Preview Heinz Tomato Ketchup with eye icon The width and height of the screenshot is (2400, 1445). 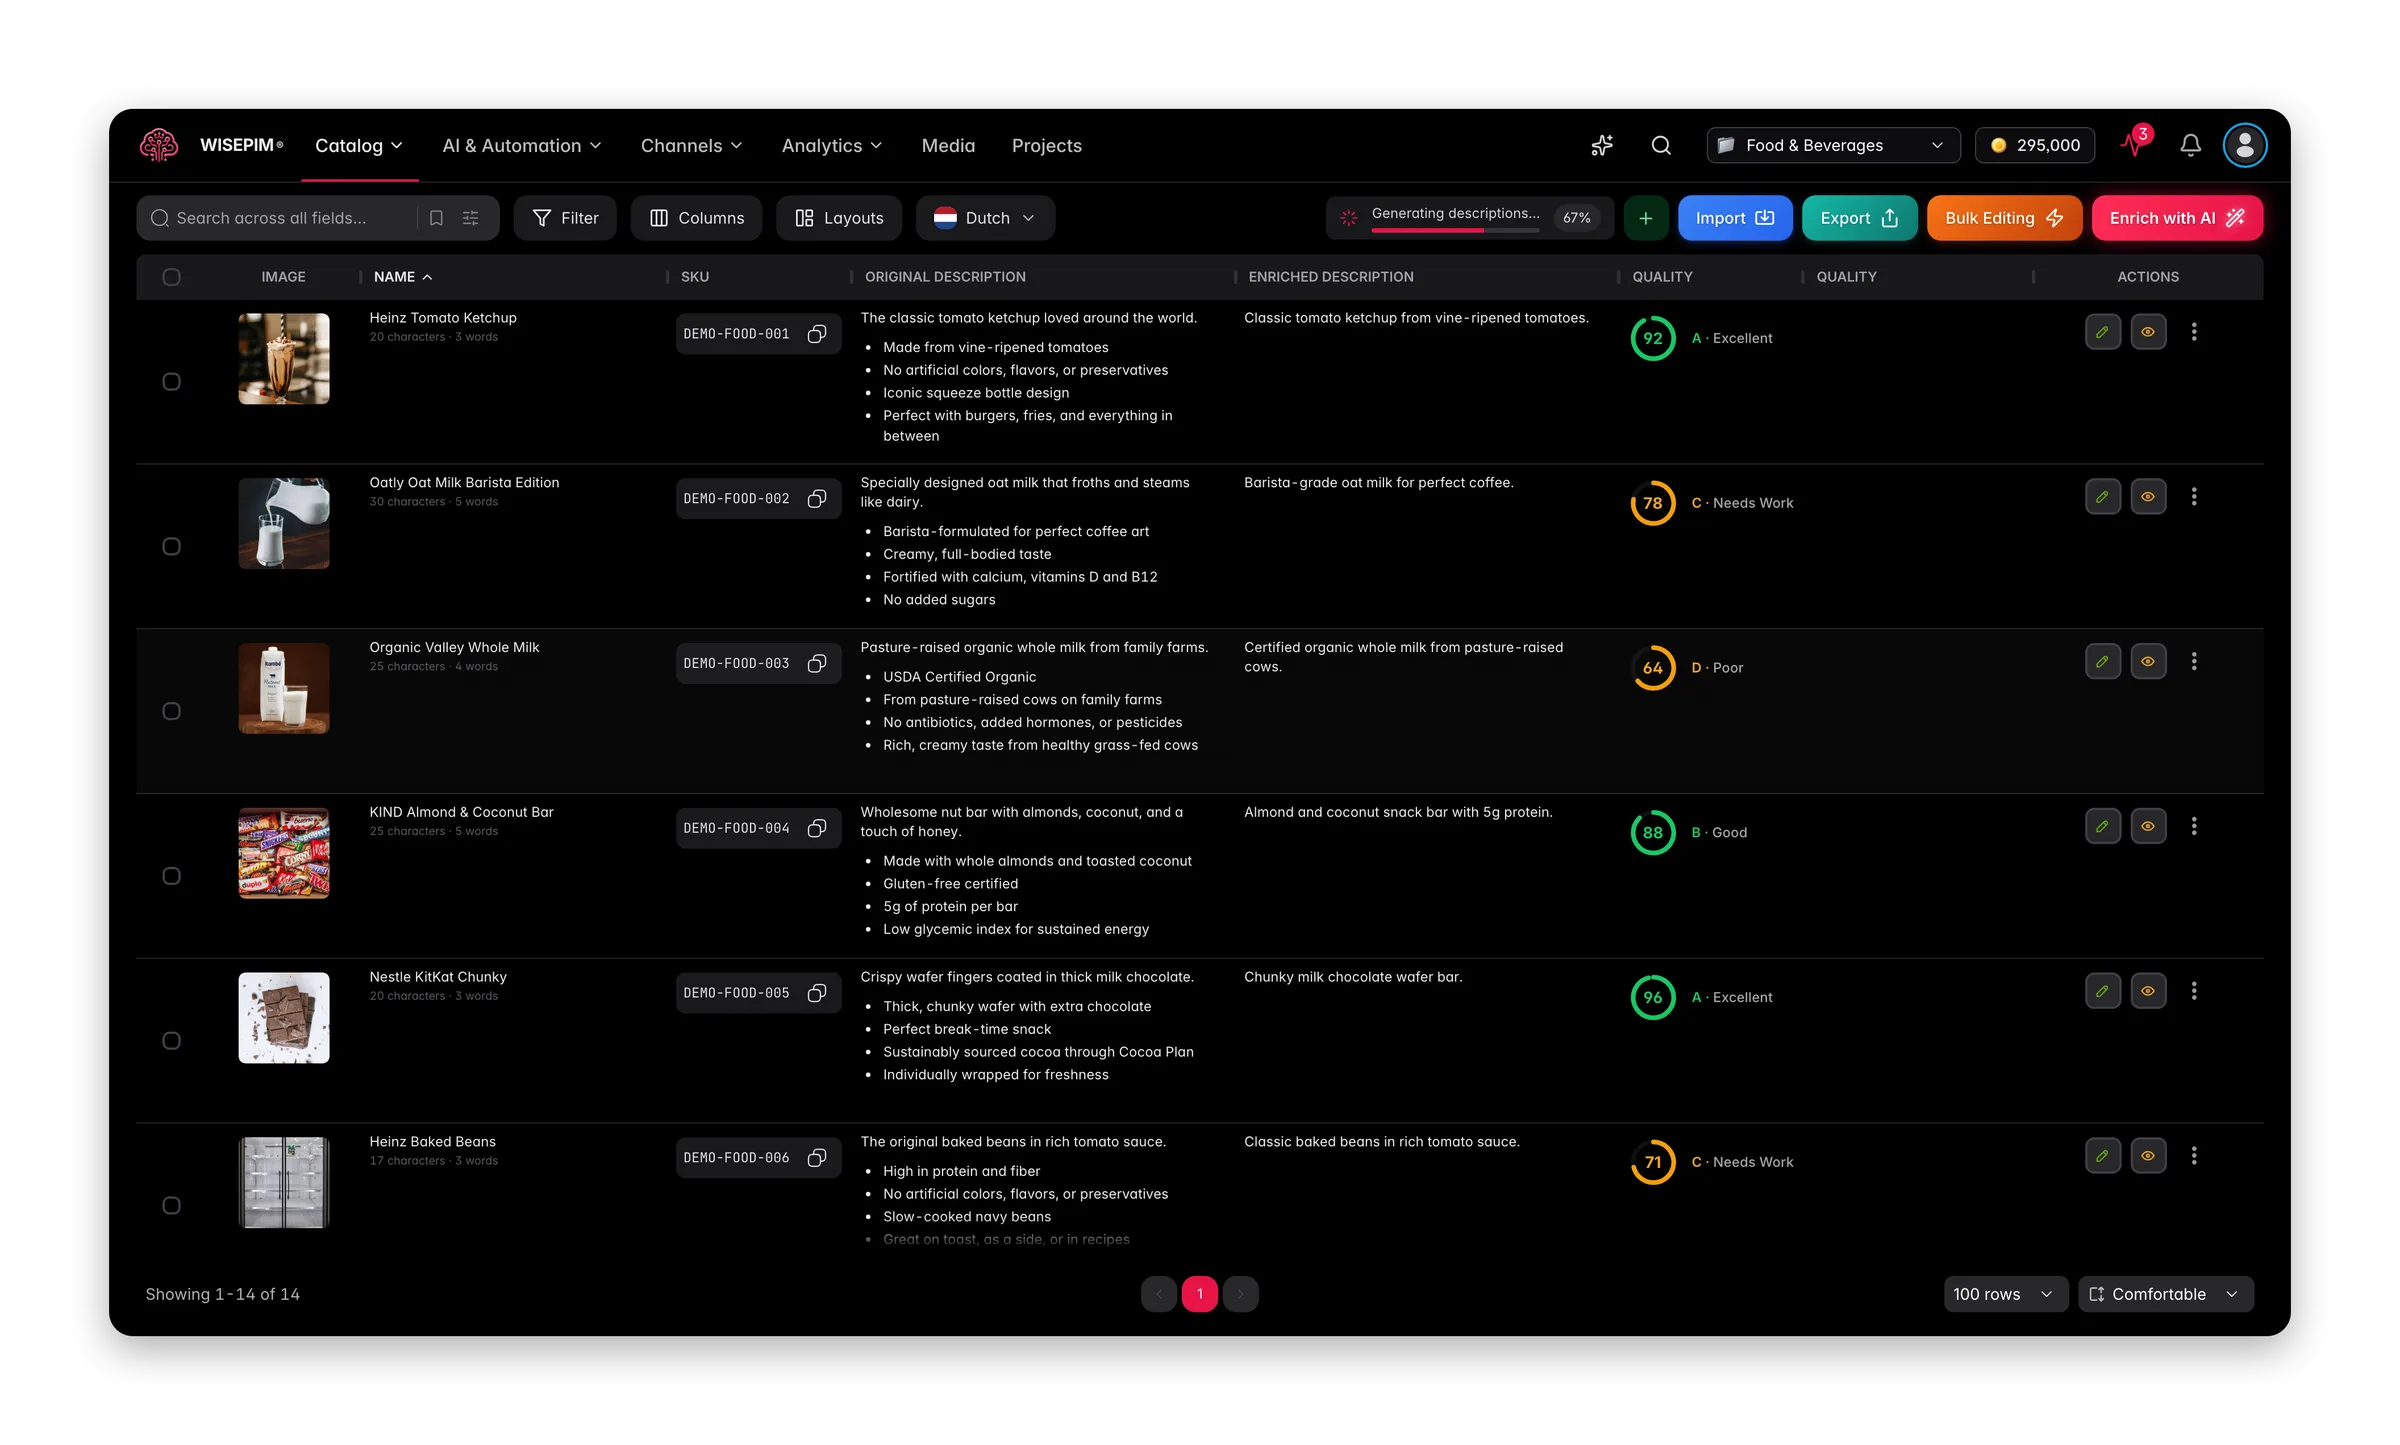(2148, 332)
